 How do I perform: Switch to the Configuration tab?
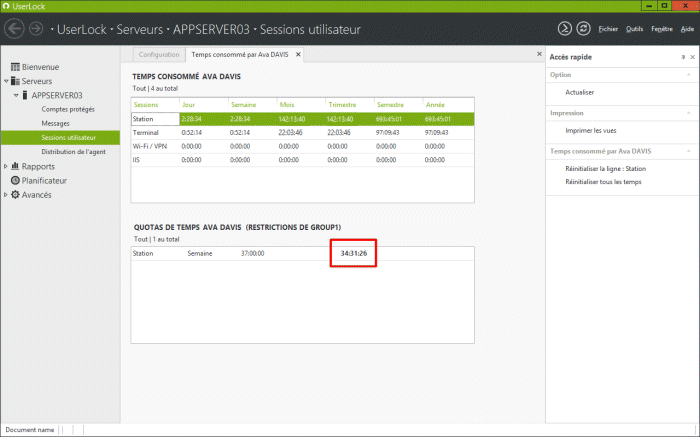(x=158, y=54)
